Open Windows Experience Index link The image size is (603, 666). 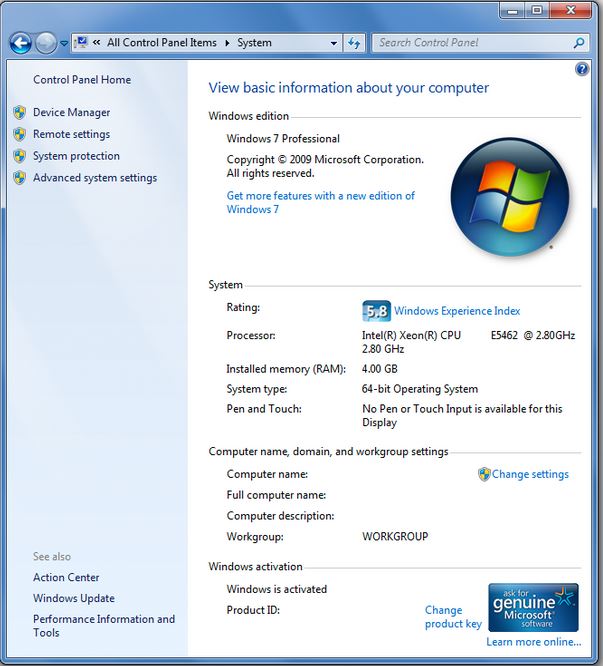point(457,311)
